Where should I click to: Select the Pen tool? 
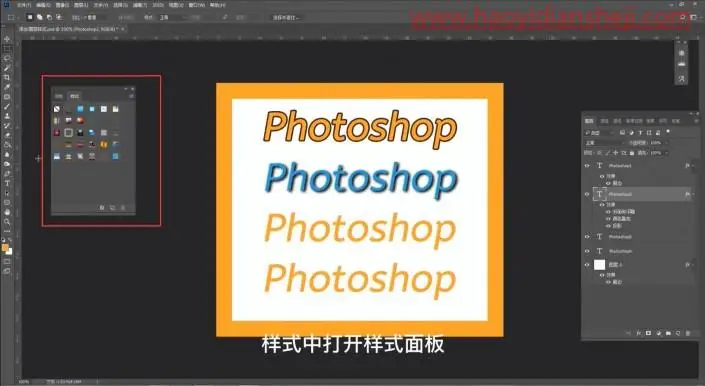click(7, 173)
